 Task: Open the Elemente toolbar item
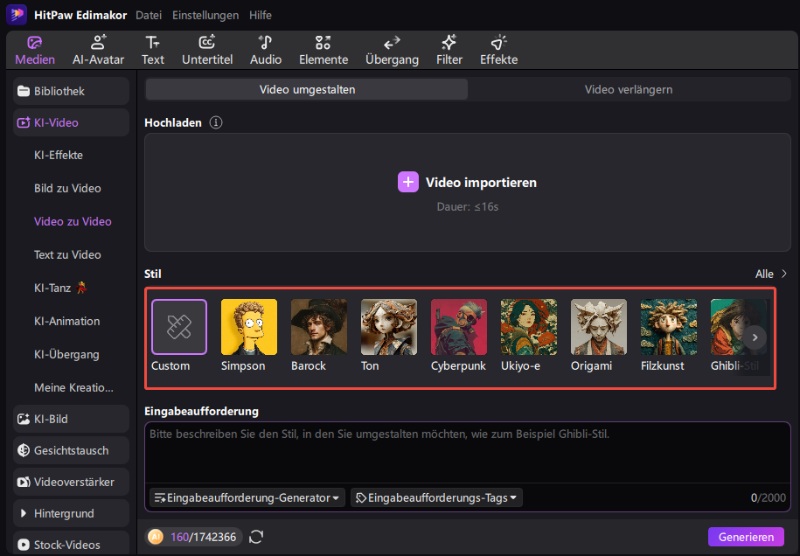(323, 49)
